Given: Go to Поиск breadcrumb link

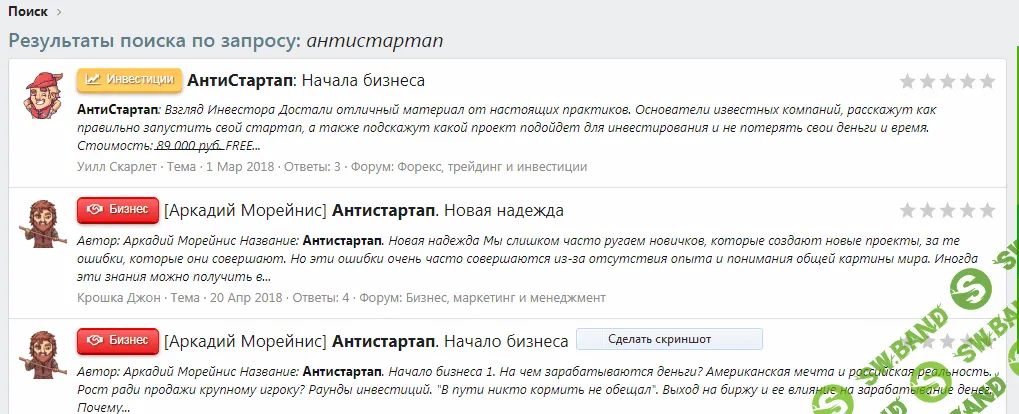Looking at the screenshot, I should click(x=27, y=11).
